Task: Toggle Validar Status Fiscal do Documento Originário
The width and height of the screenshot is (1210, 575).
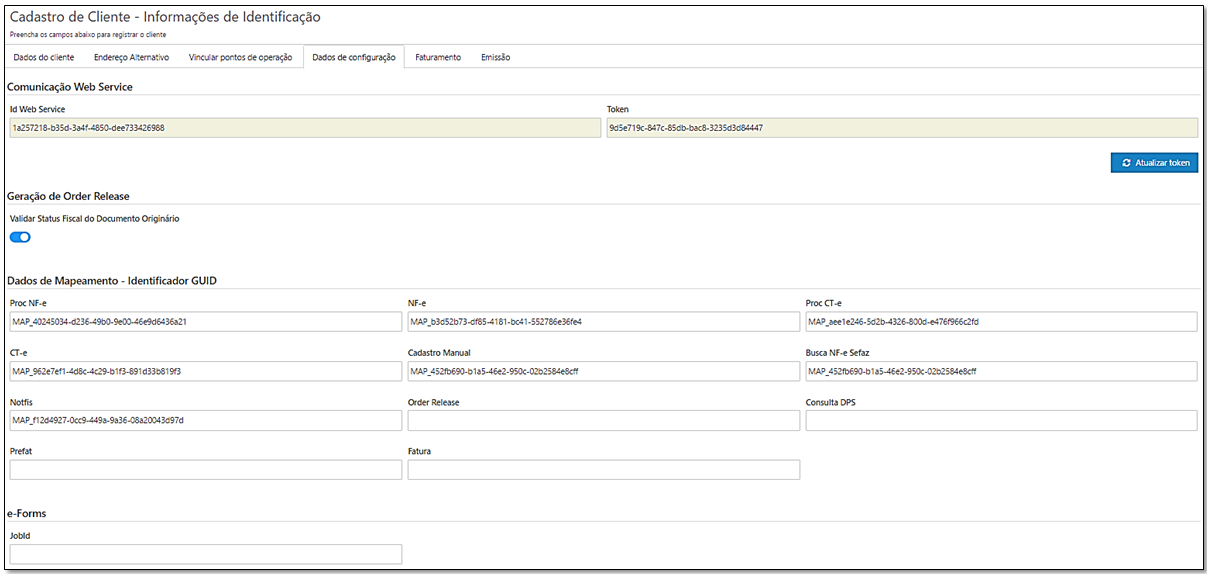Action: (x=20, y=237)
